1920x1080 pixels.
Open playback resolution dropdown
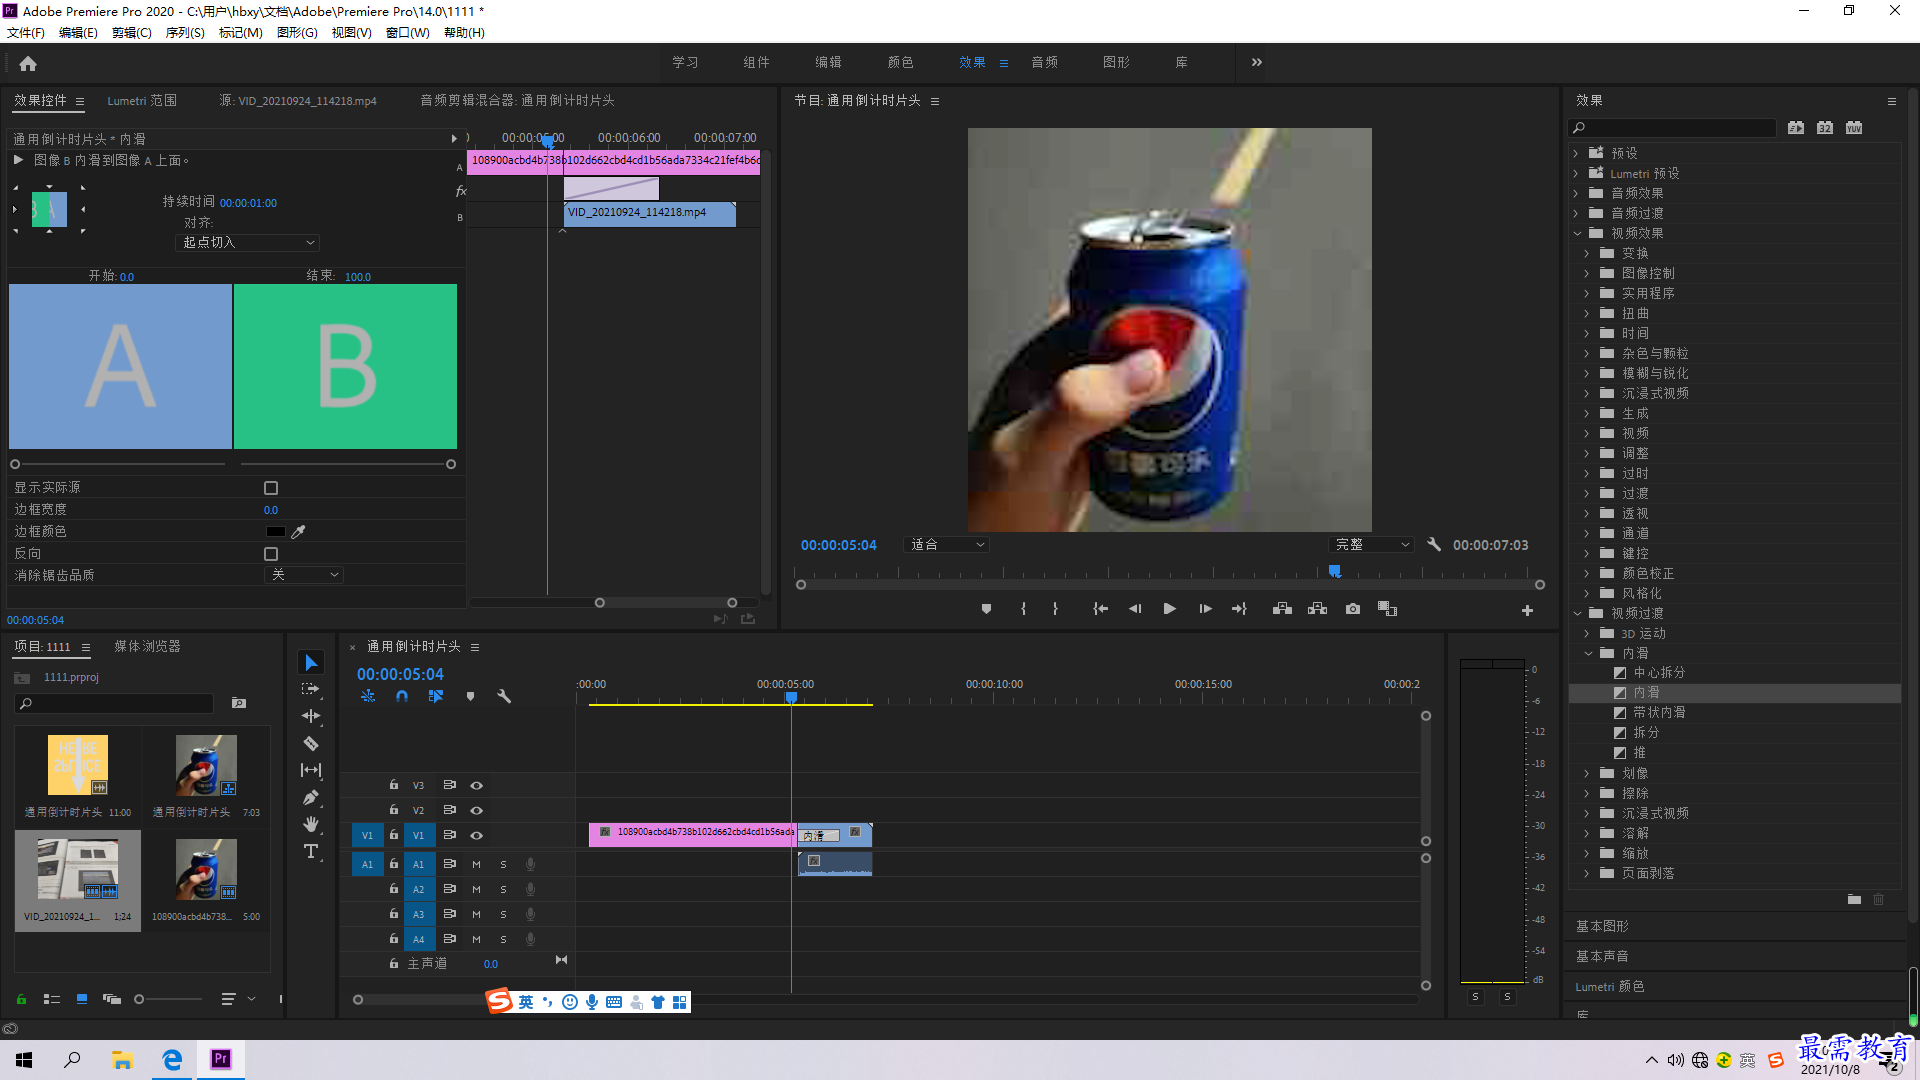tap(1372, 545)
